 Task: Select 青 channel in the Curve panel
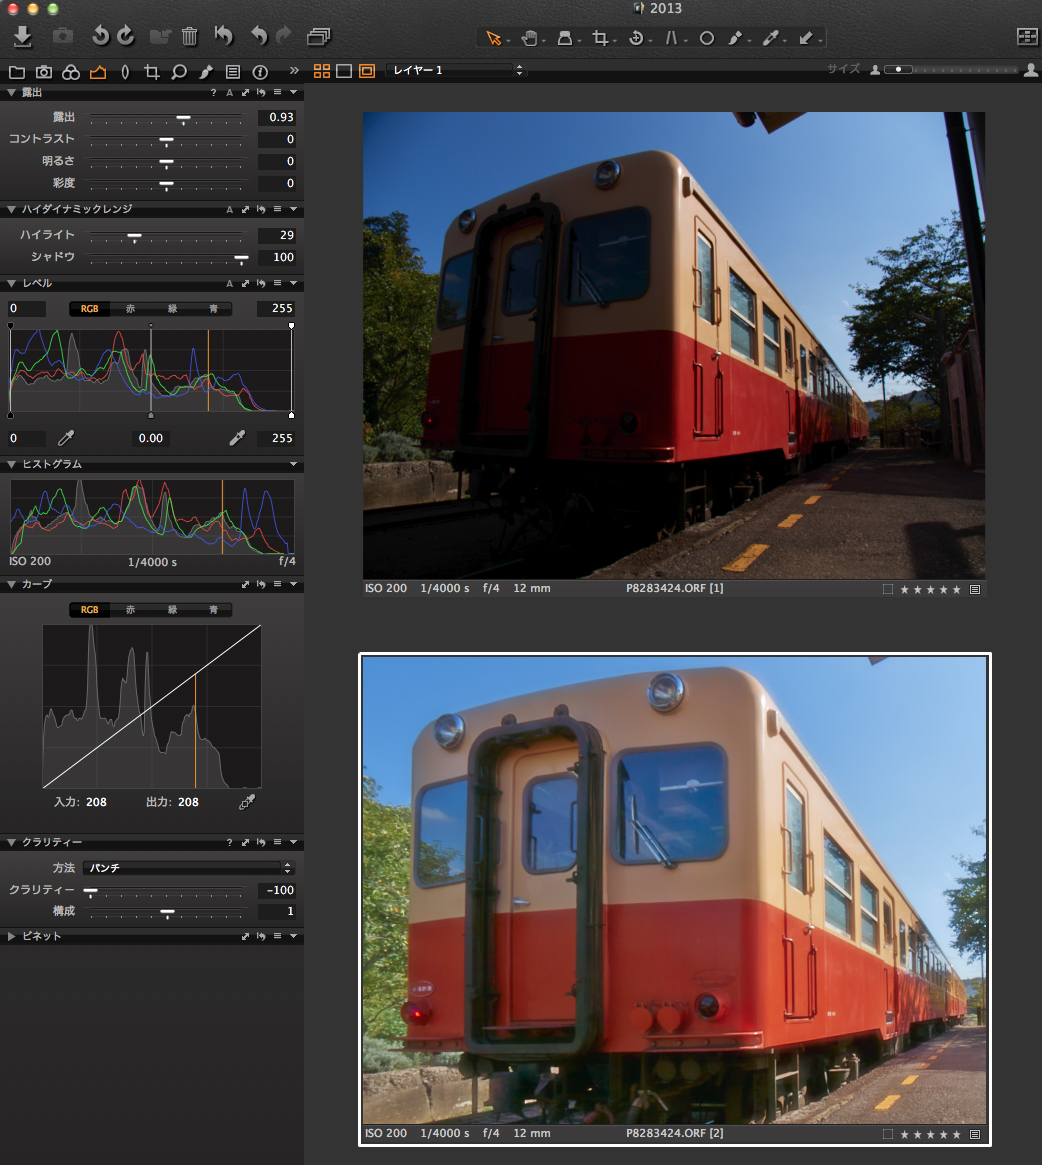213,610
